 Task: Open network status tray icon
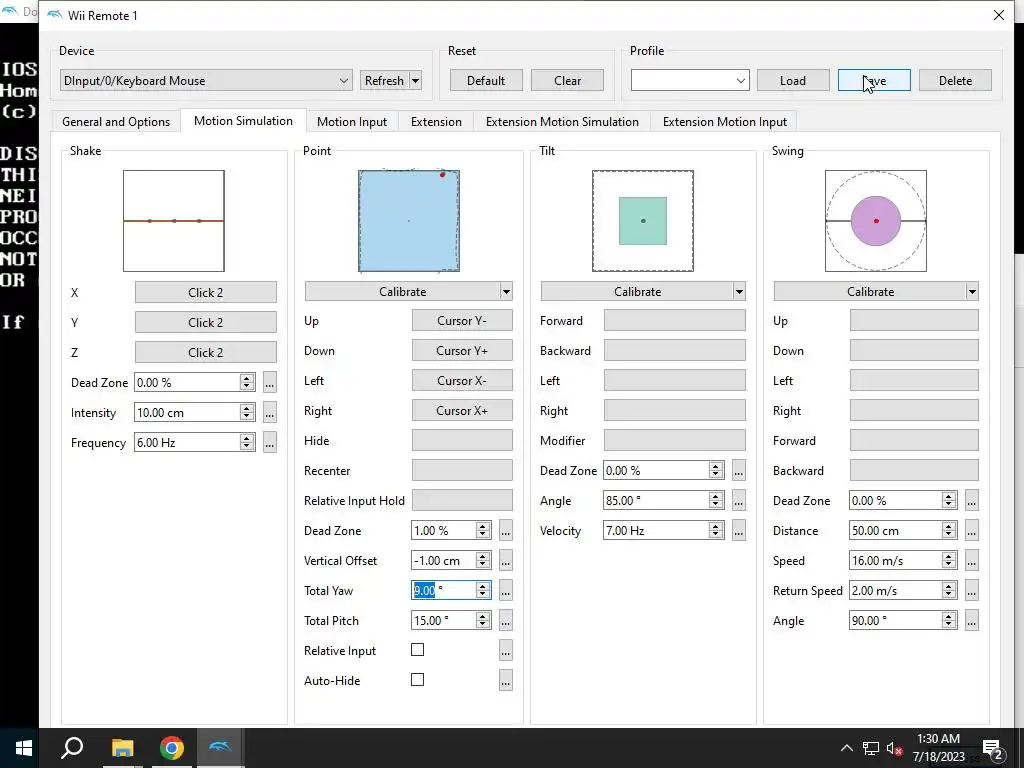pos(871,748)
